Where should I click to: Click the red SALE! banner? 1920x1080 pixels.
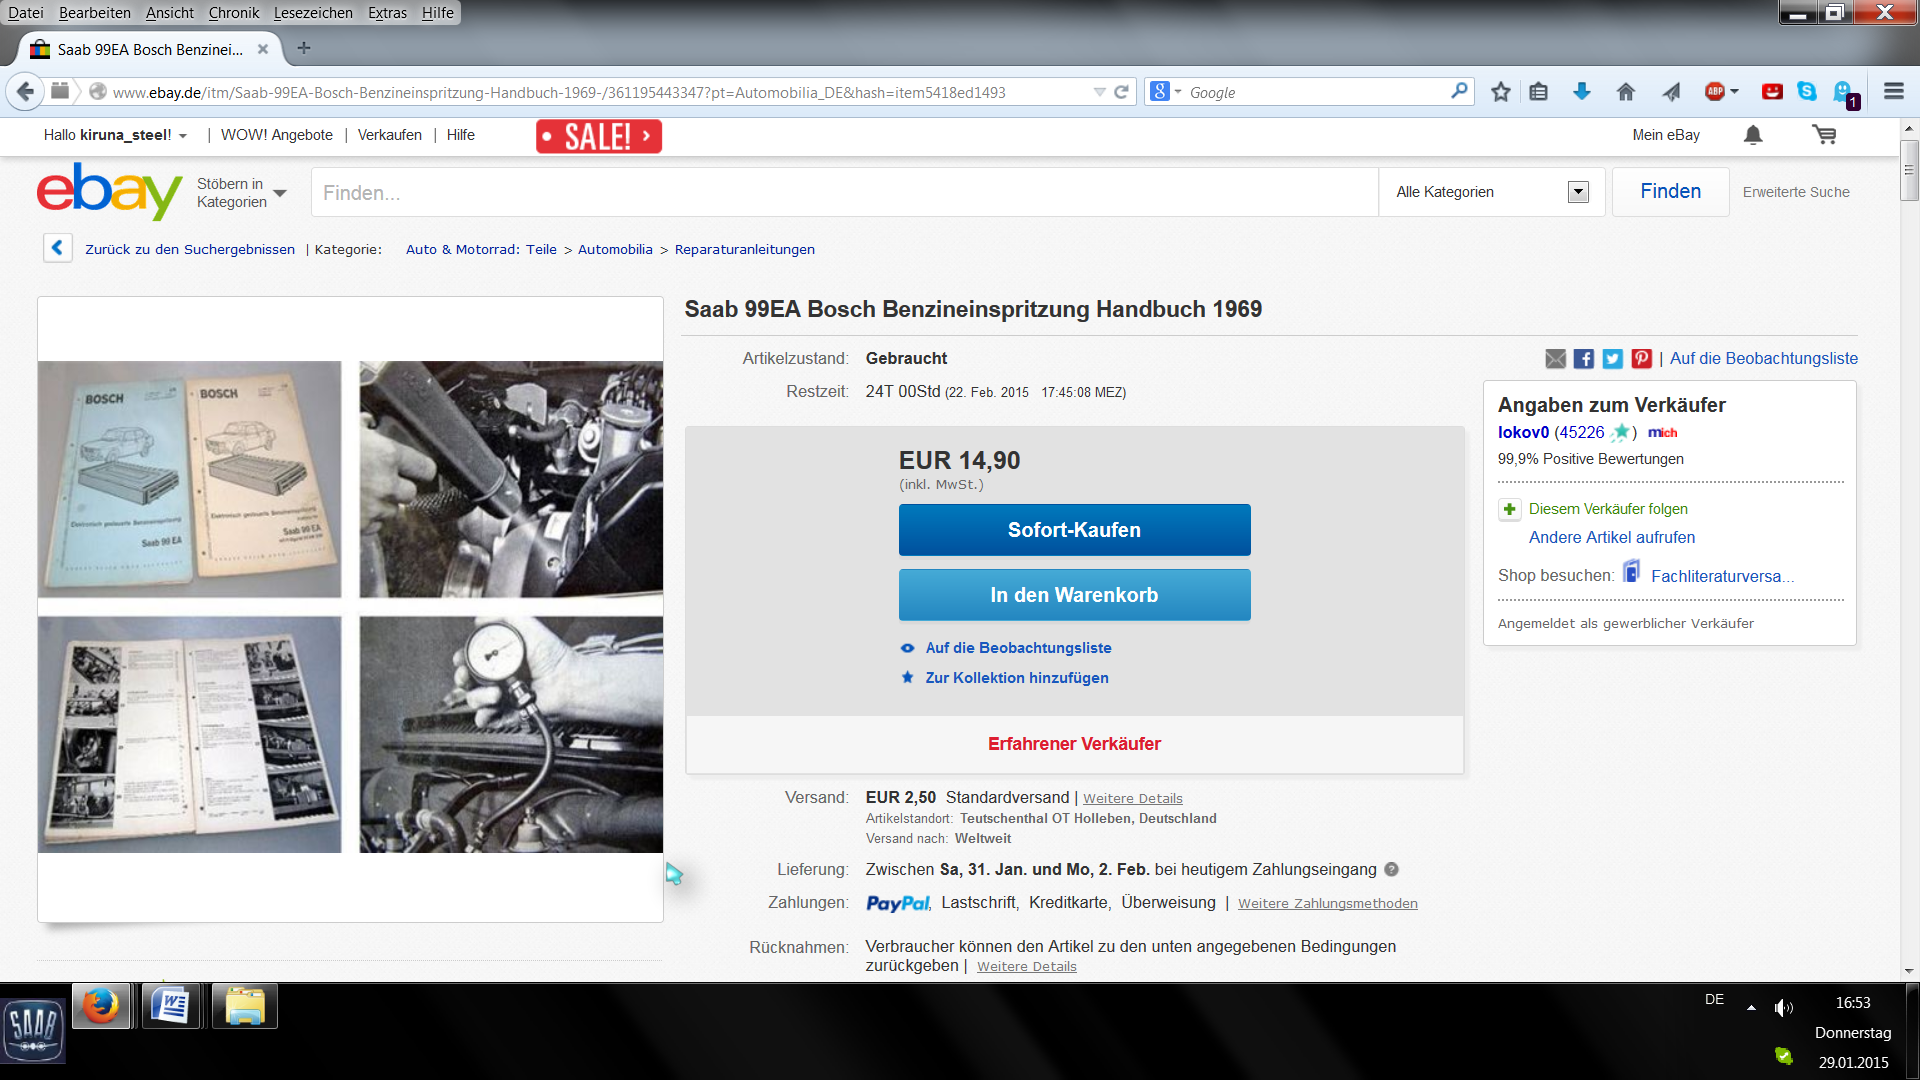point(598,136)
